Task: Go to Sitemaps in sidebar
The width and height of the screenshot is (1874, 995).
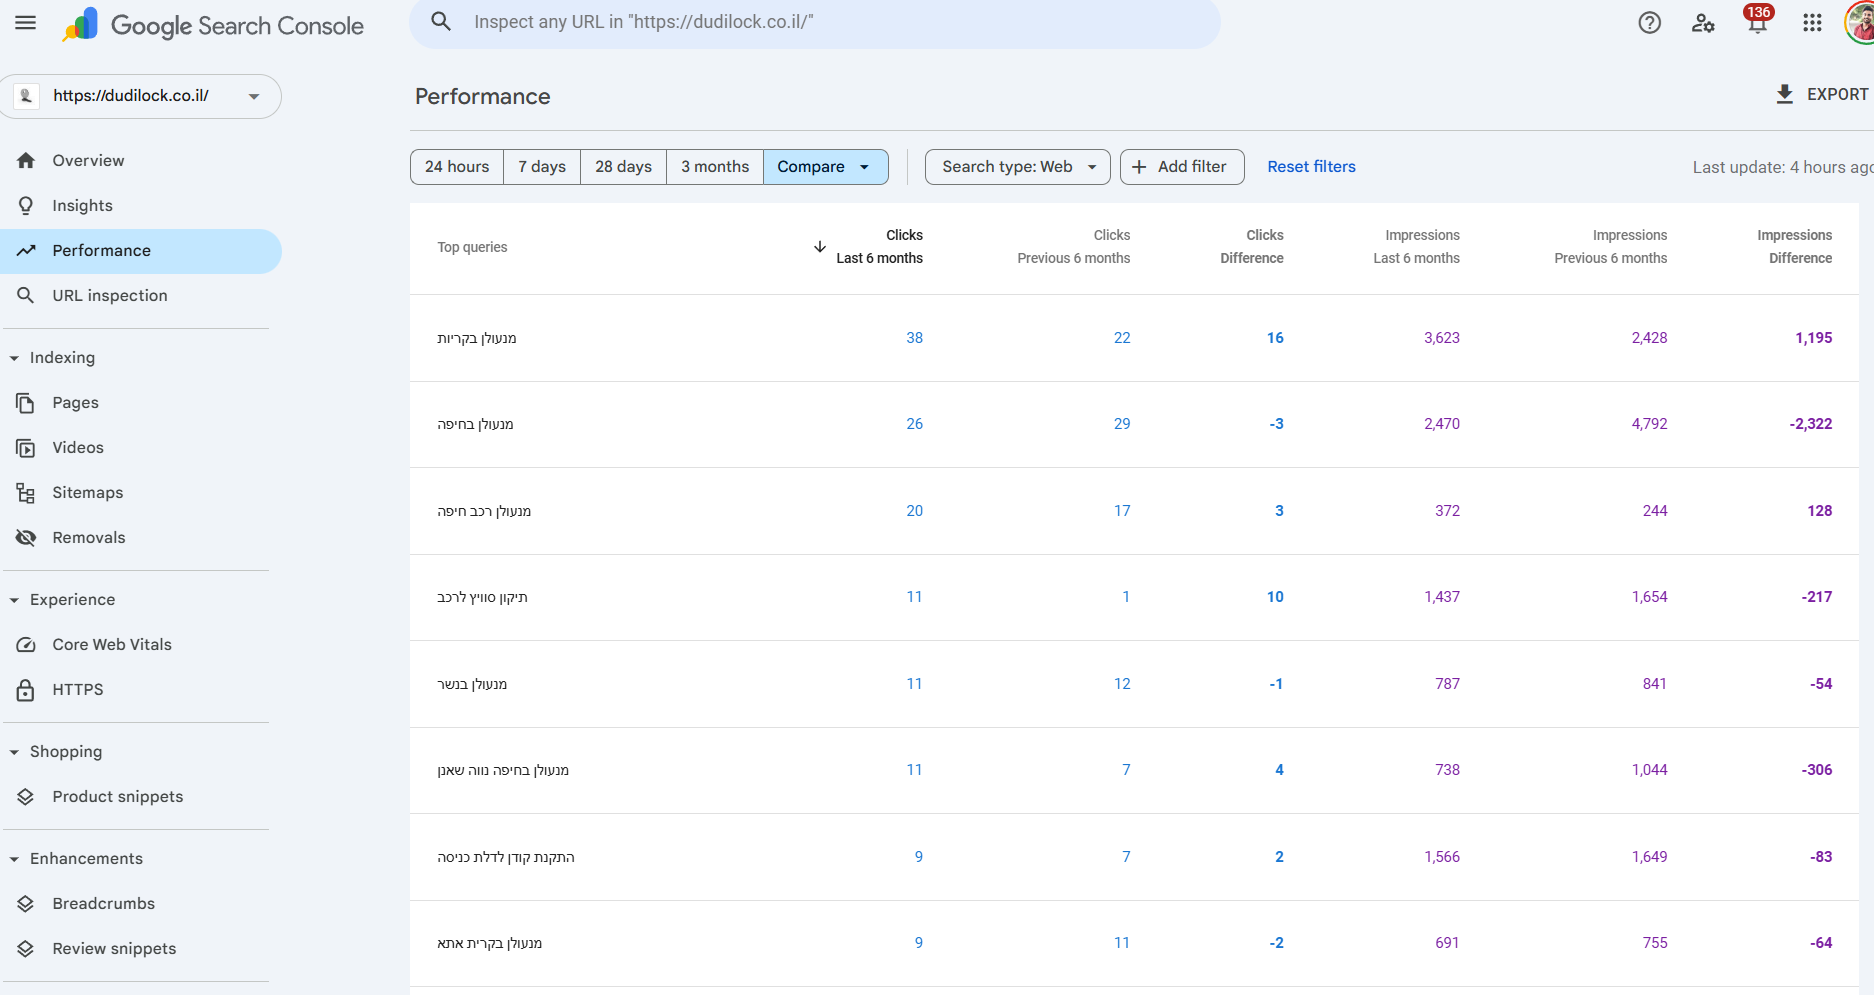Action: (88, 493)
